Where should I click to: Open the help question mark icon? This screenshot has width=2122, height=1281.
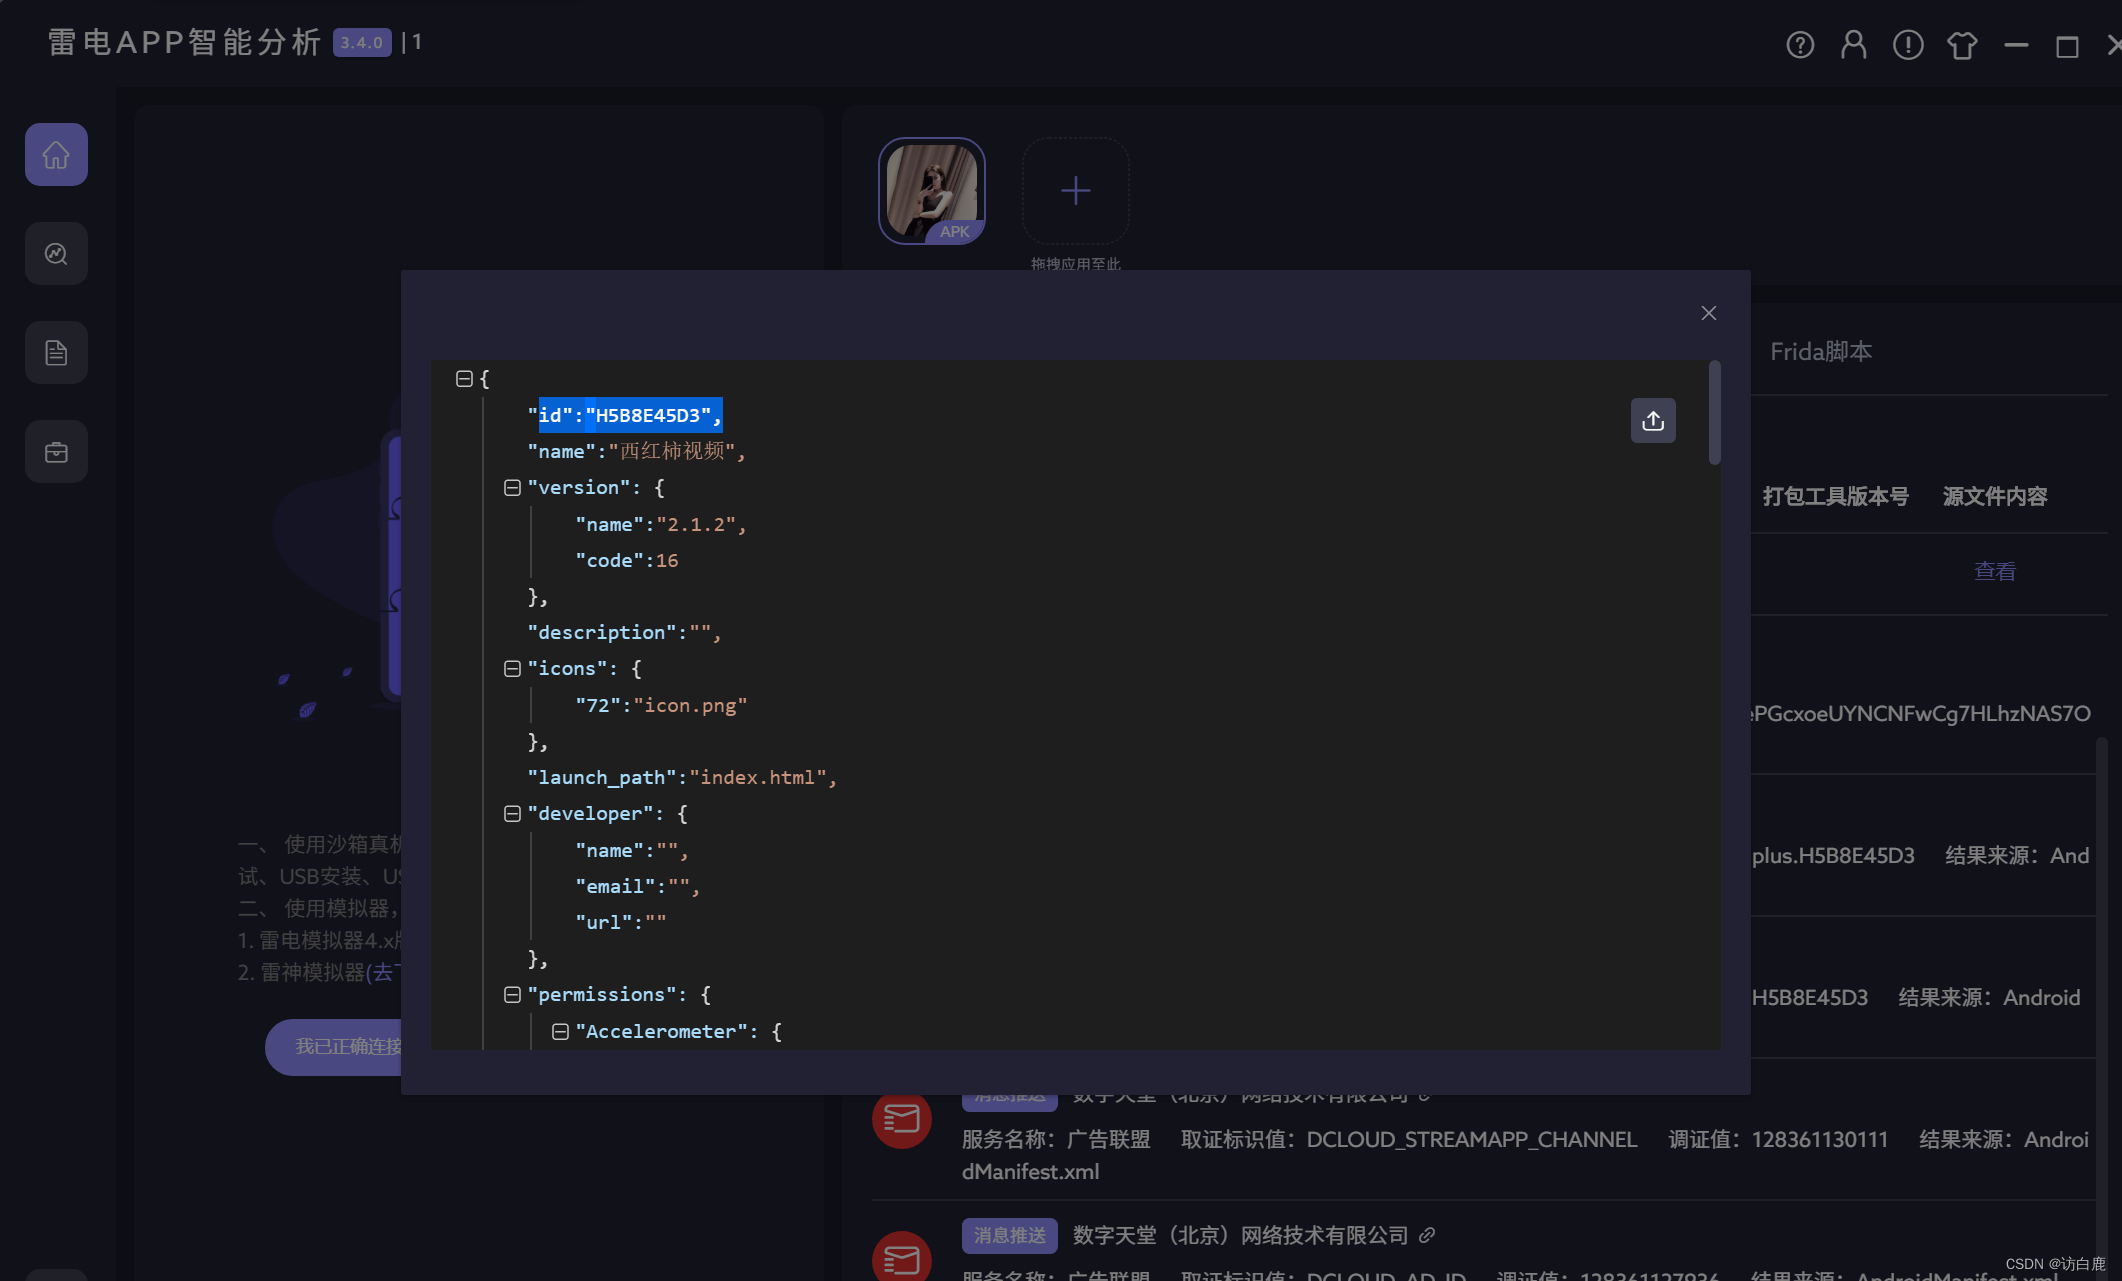click(1800, 45)
